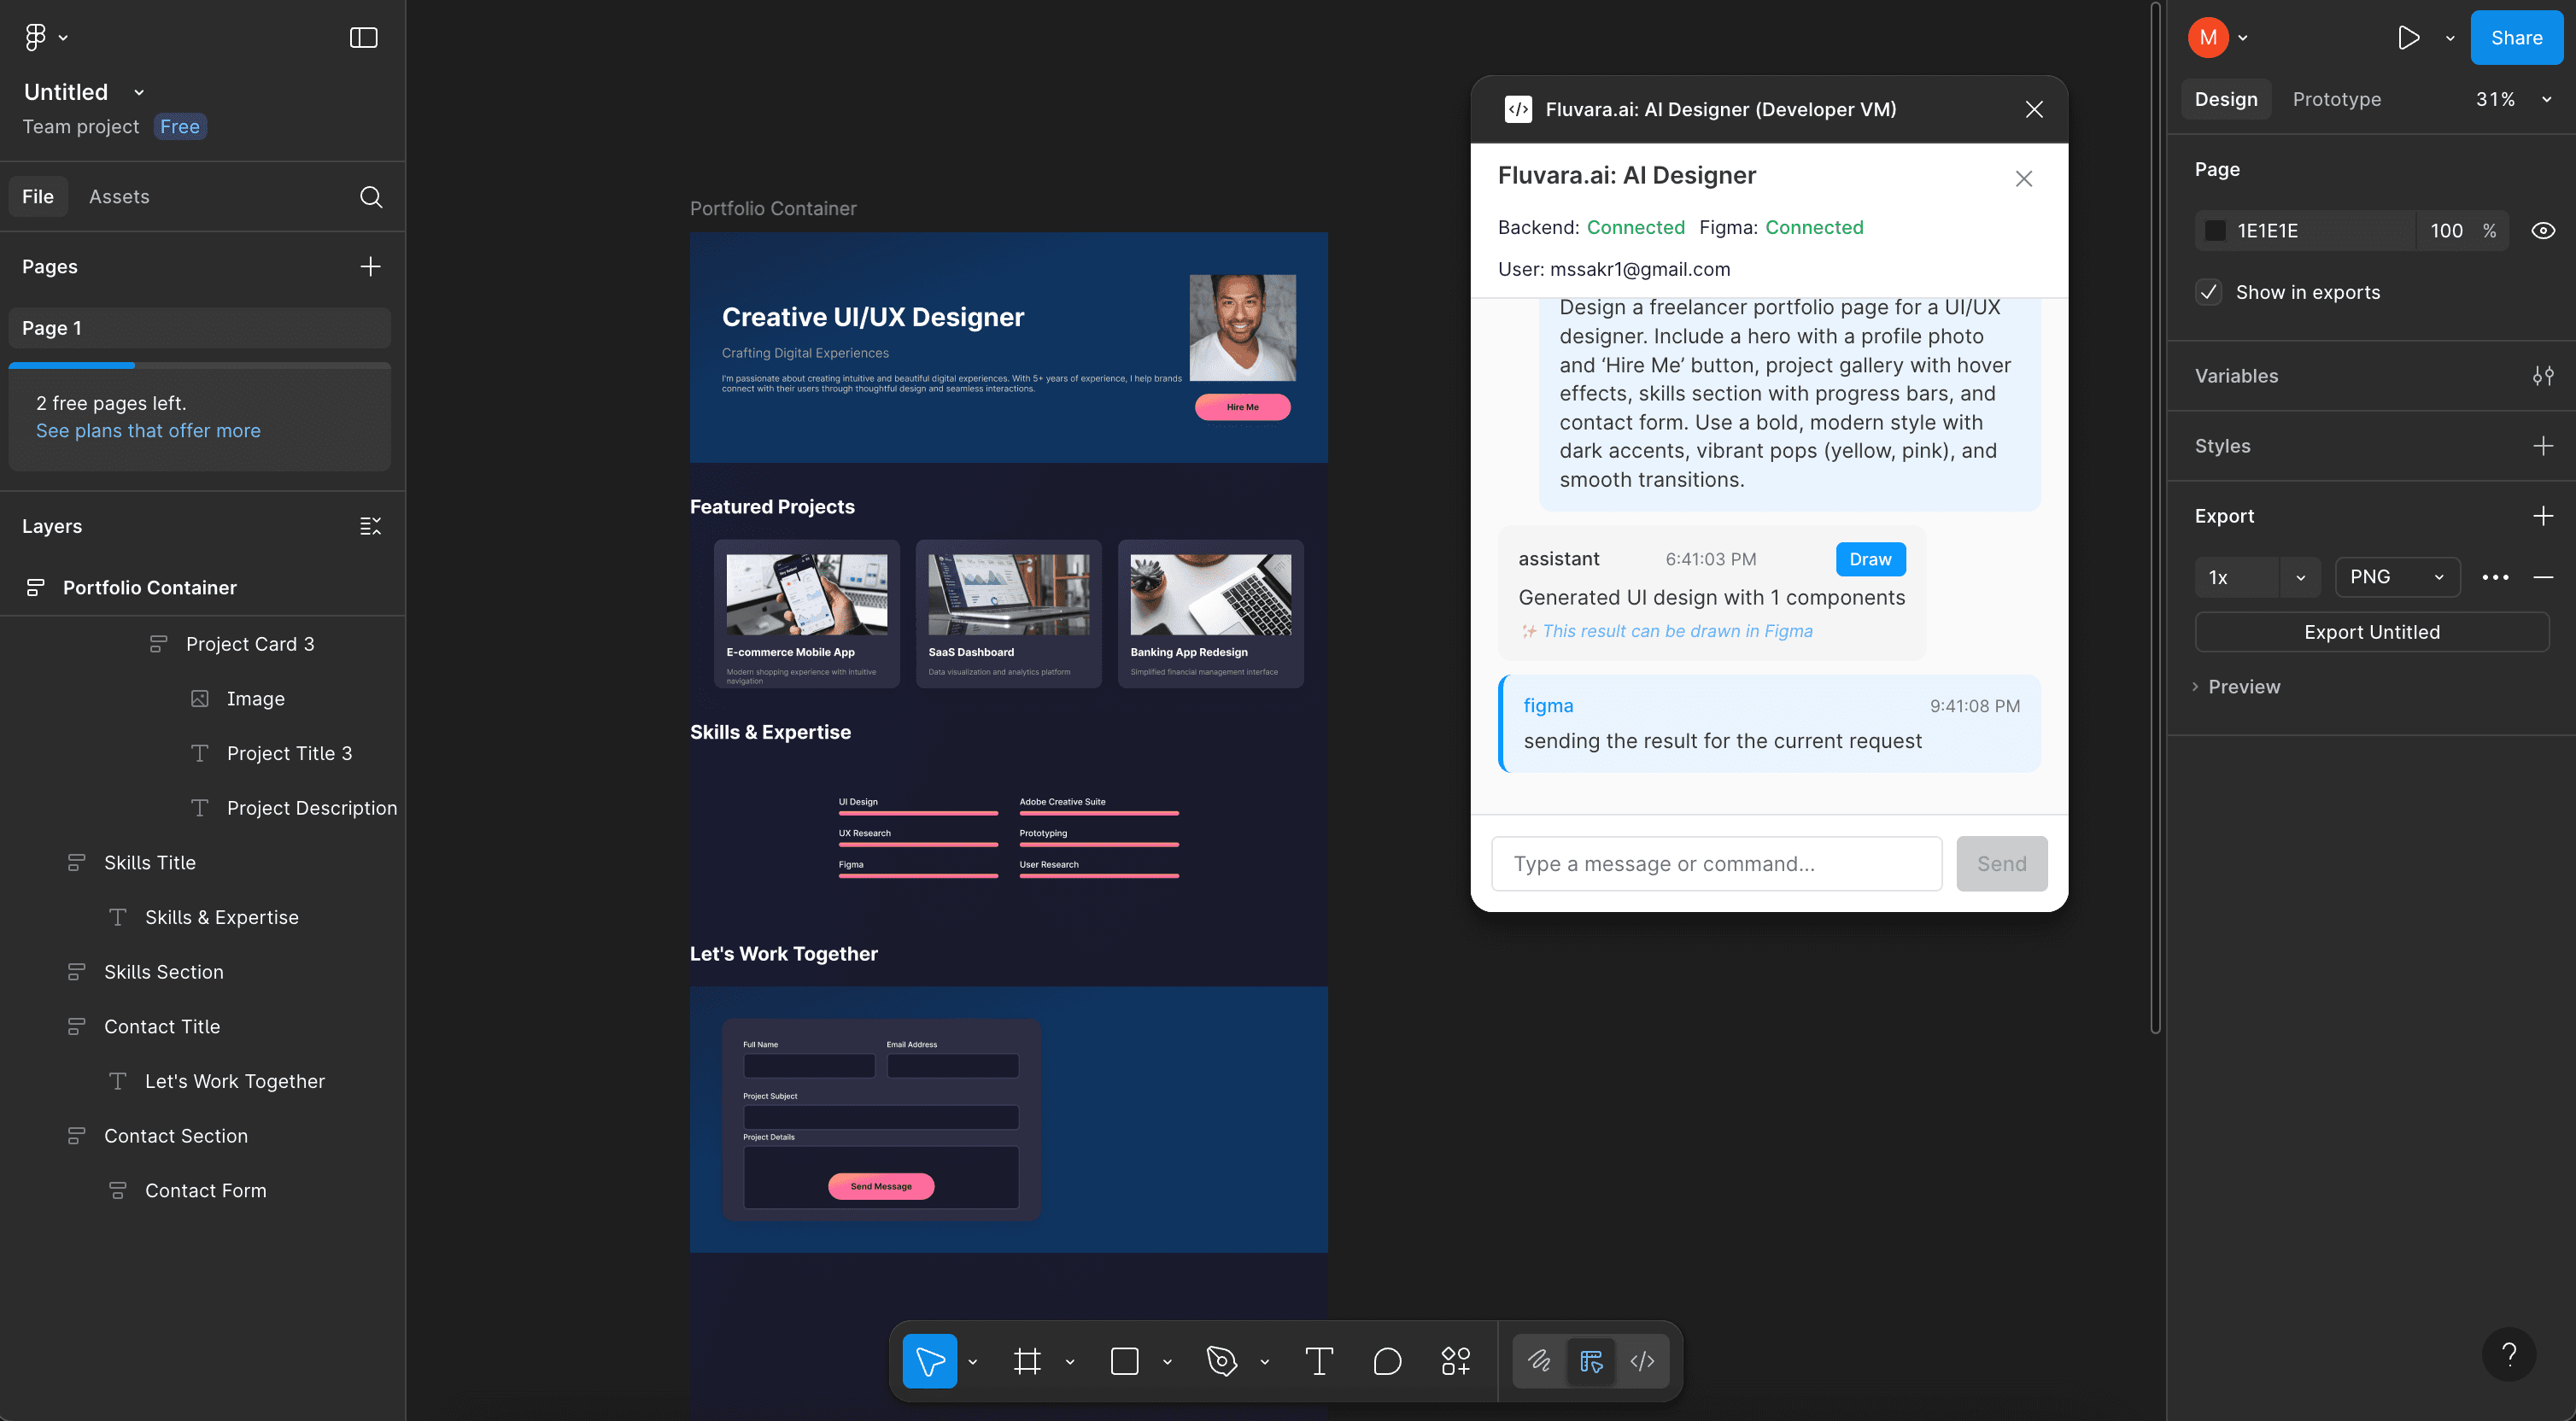Uncheck Show in exports
Image resolution: width=2576 pixels, height=1421 pixels.
coord(2209,292)
